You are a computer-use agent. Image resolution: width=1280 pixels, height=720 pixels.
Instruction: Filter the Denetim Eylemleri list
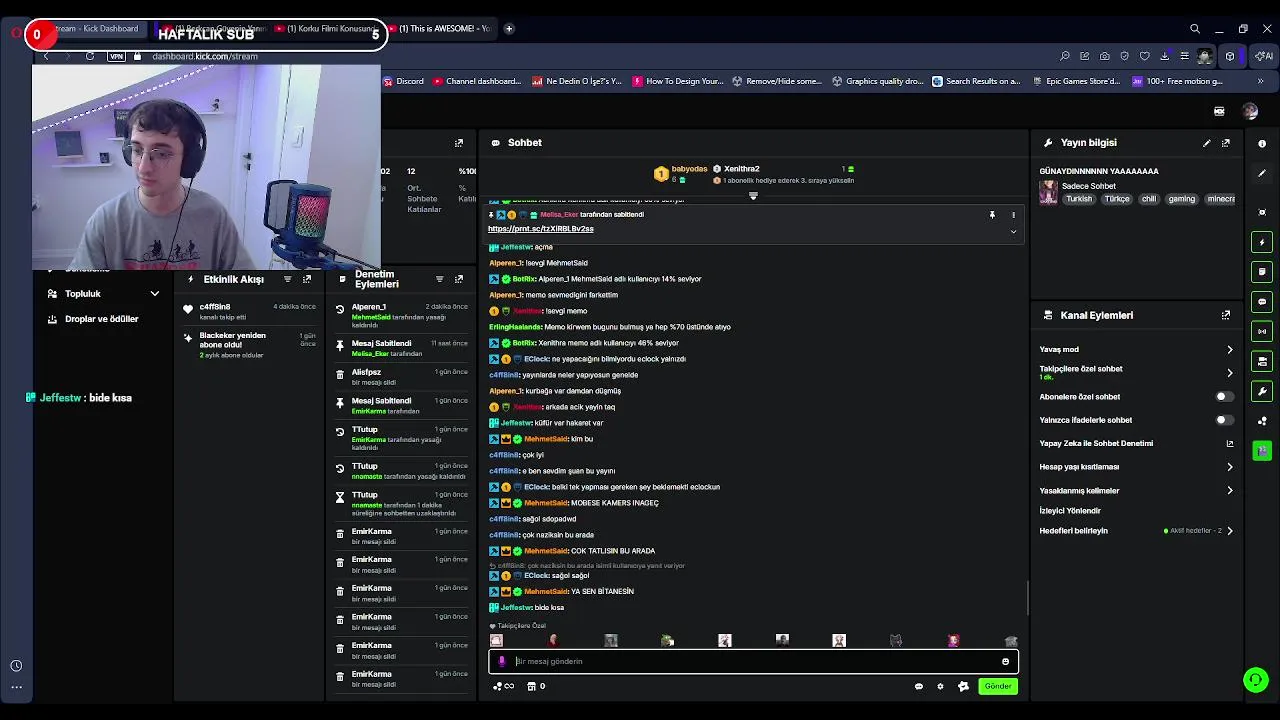coord(439,279)
